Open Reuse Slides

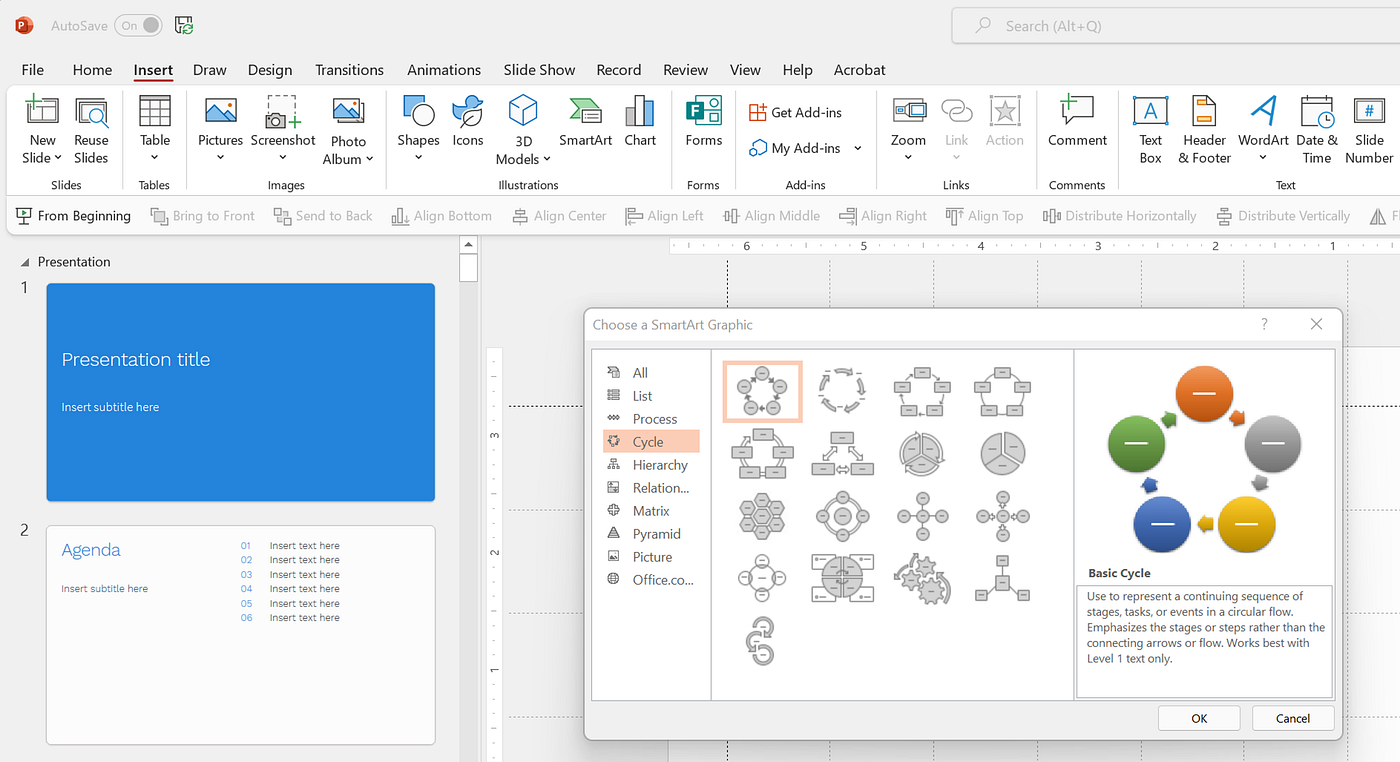click(x=91, y=131)
